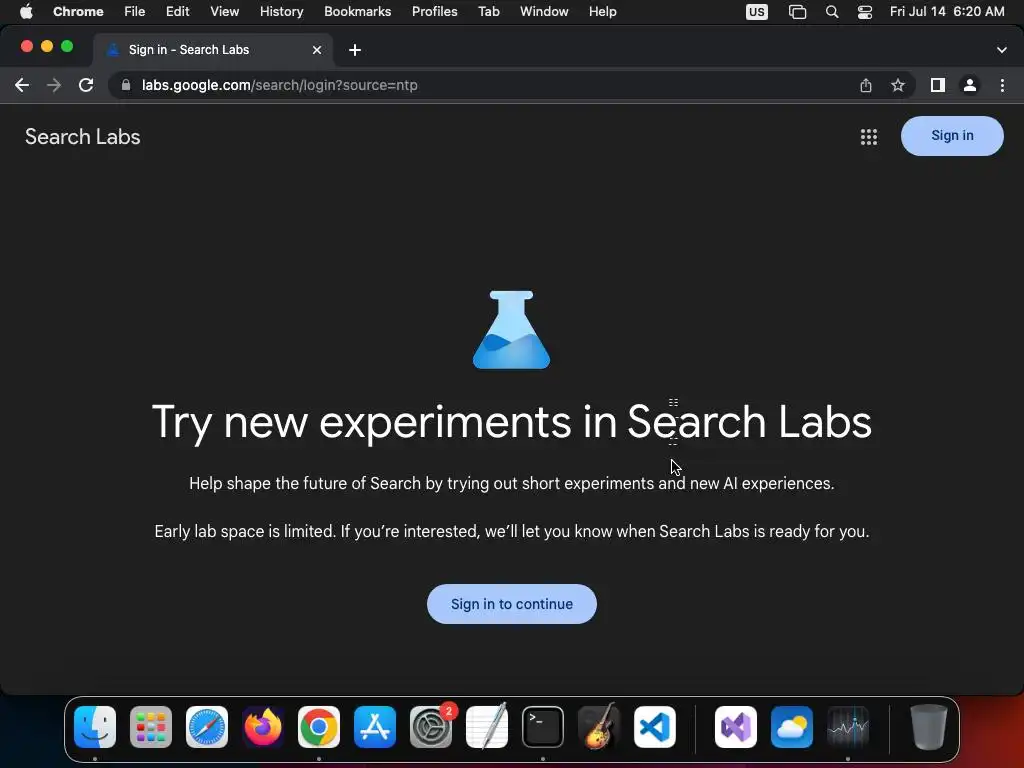Click the share page icon in address bar
Screen dimensions: 1024x768
[865, 85]
